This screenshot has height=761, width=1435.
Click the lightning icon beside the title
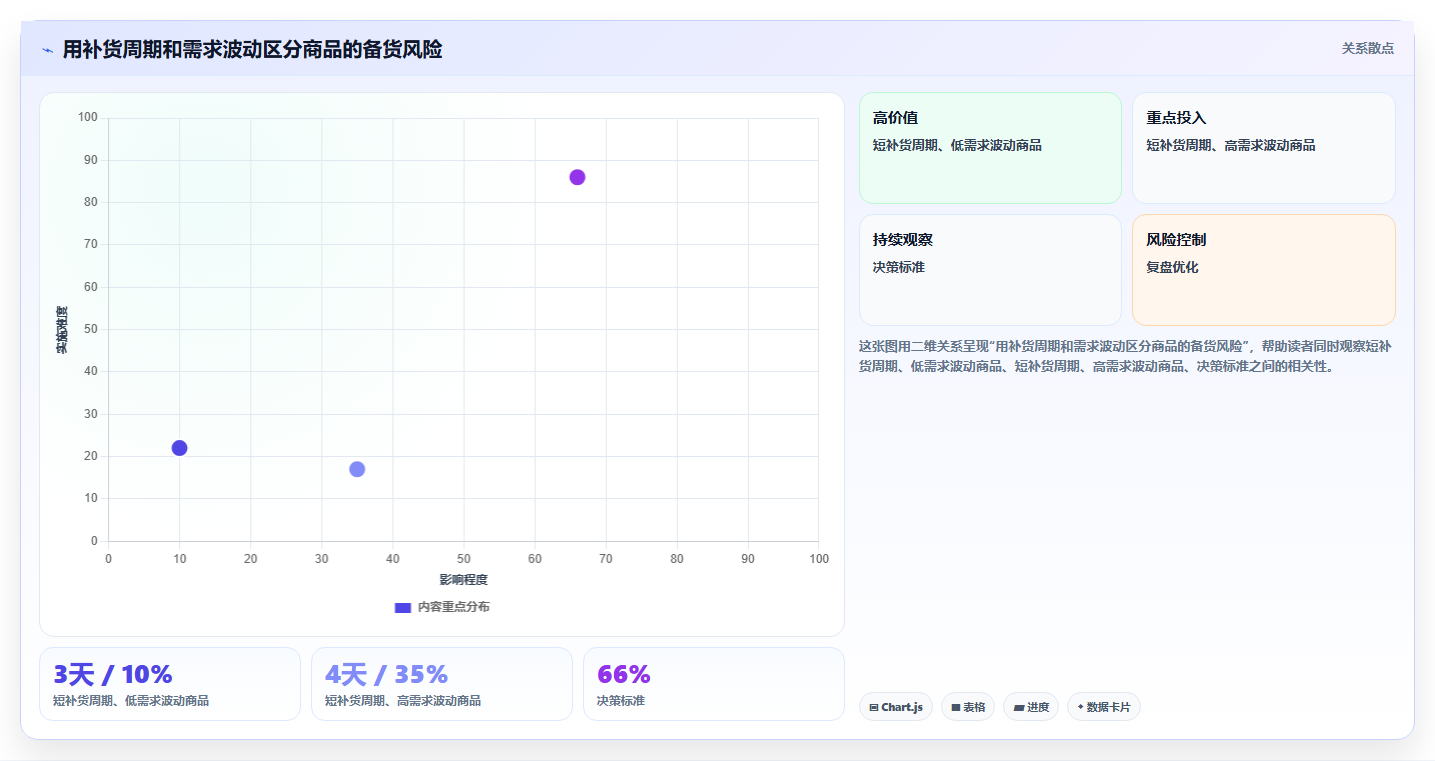pyautogui.click(x=48, y=50)
